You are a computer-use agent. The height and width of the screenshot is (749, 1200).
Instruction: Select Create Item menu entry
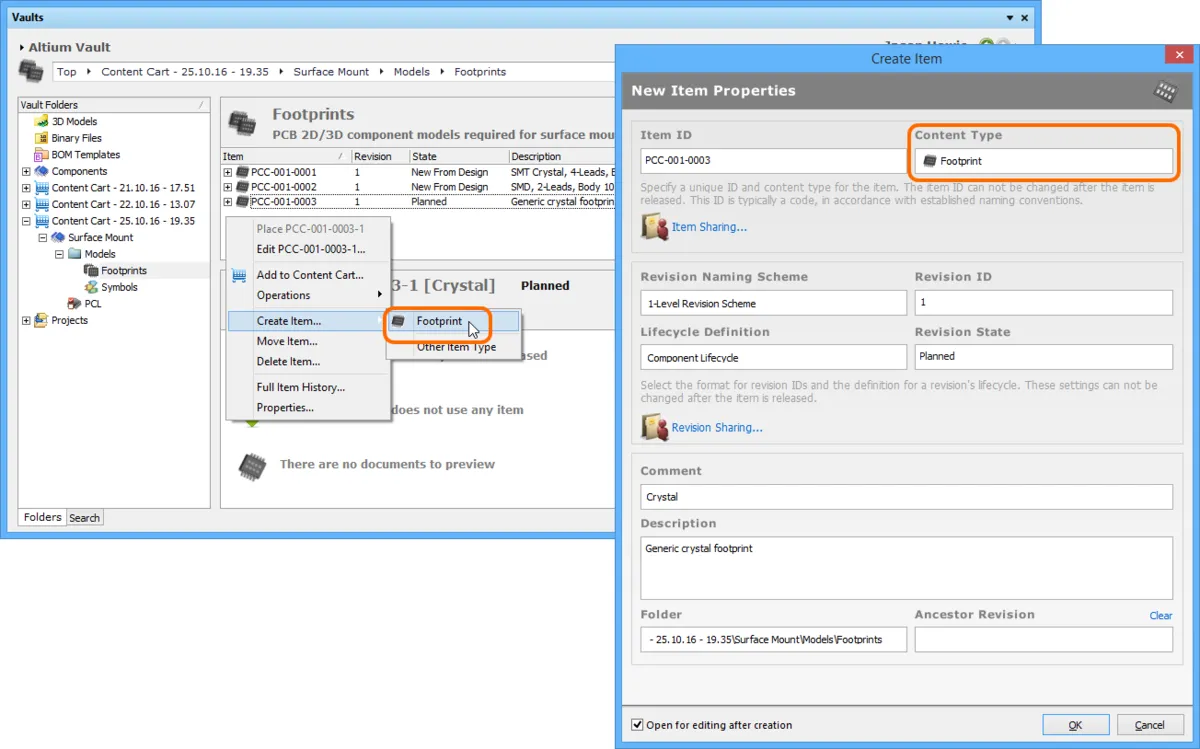pos(308,321)
